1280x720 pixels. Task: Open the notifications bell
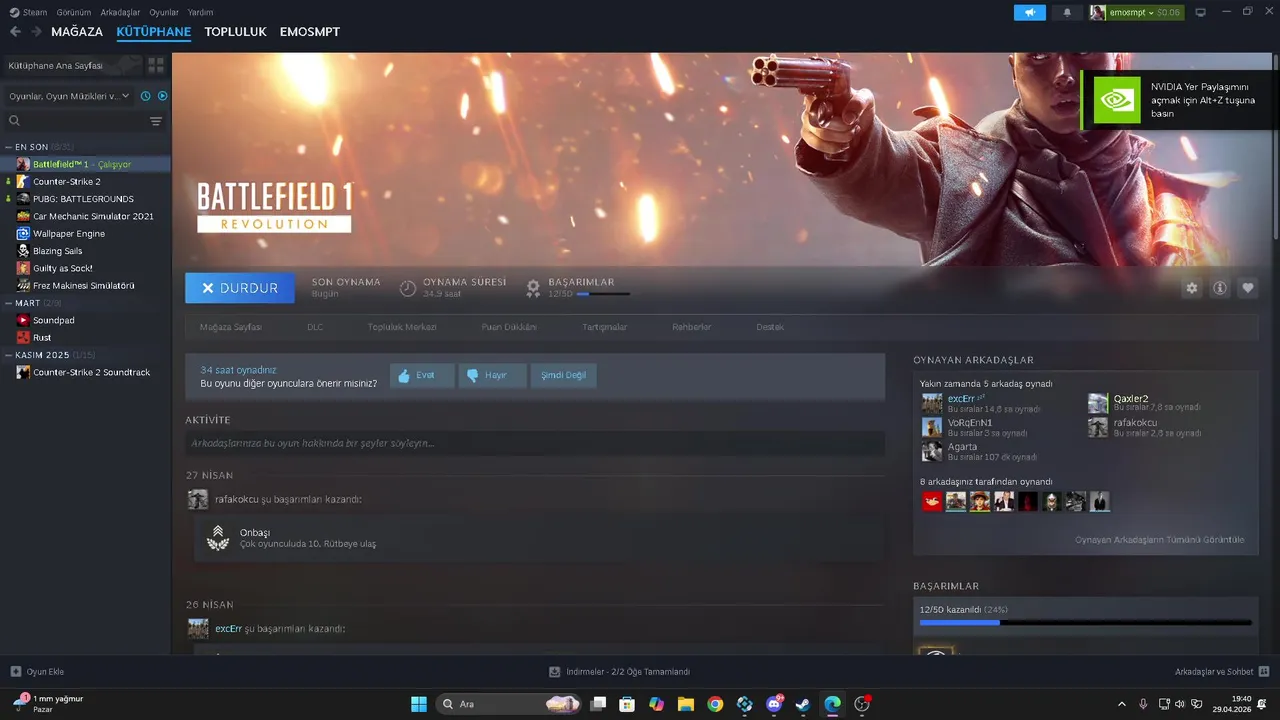(x=1067, y=12)
